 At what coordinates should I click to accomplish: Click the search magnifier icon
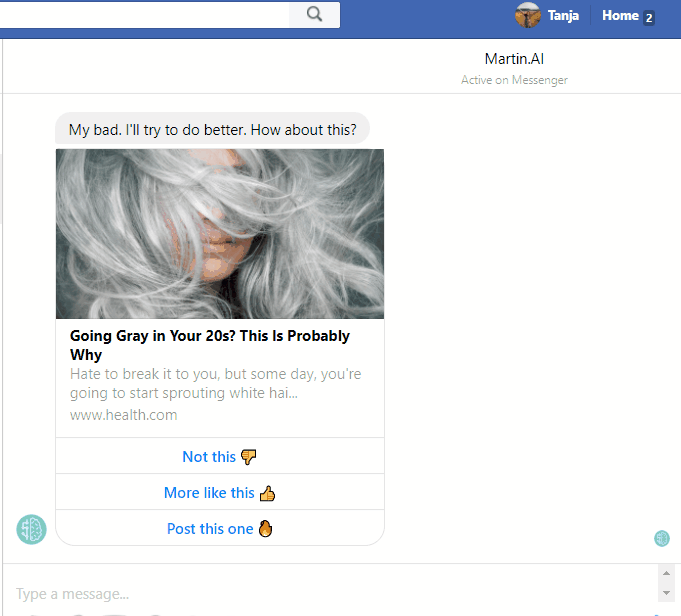[314, 14]
